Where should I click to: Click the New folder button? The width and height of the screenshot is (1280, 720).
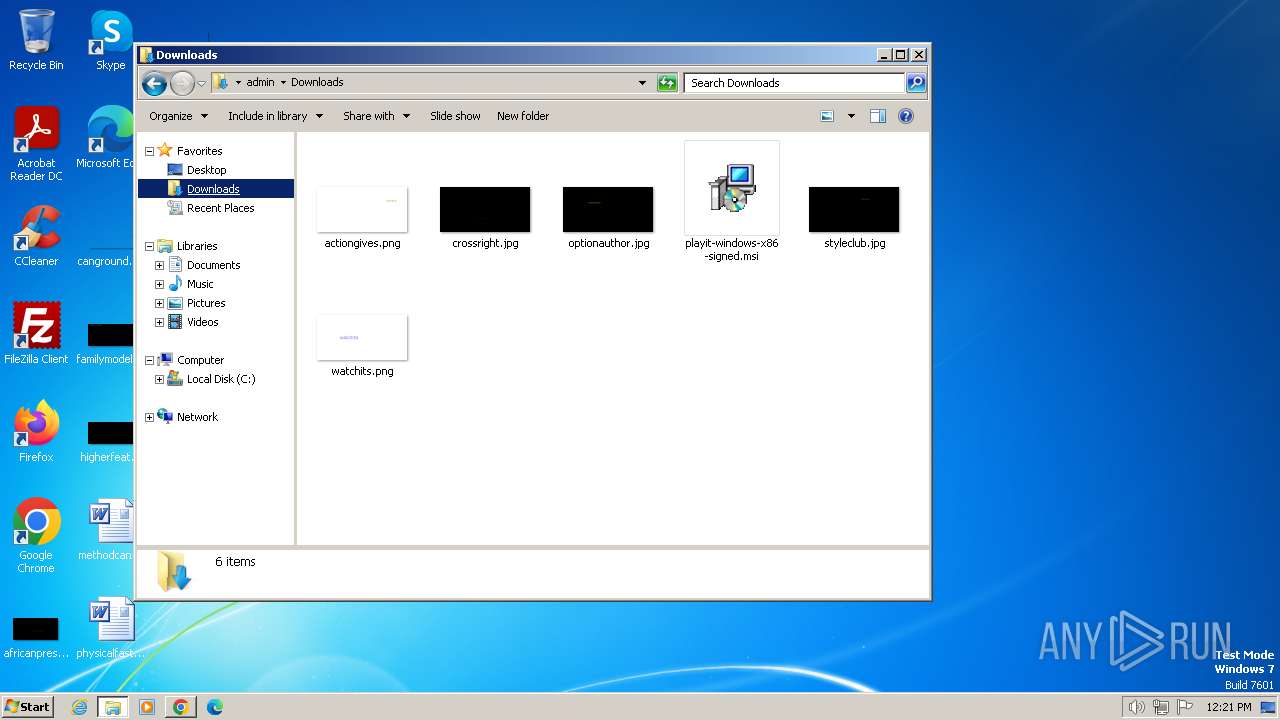click(523, 116)
